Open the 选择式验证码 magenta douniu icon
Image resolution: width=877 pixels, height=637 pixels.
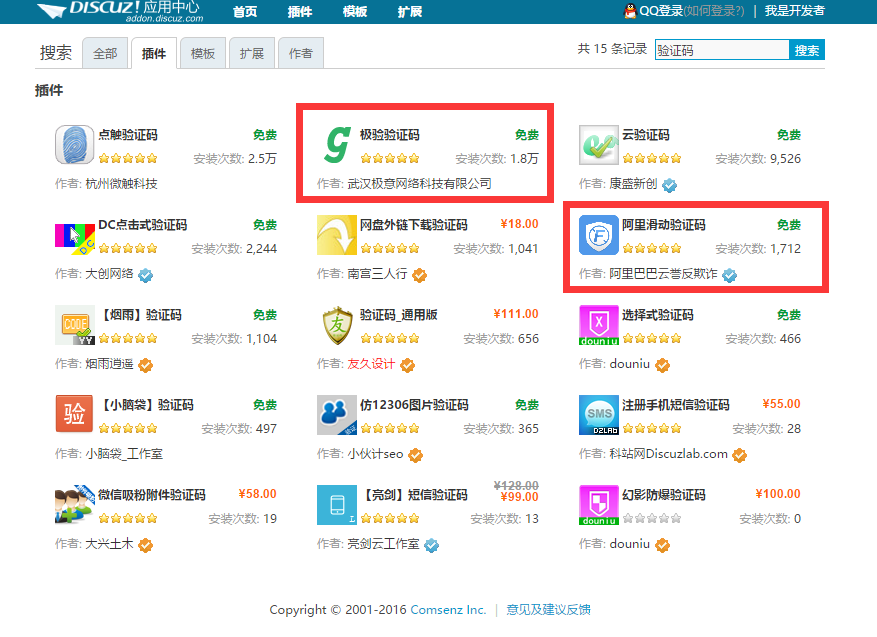[x=598, y=325]
